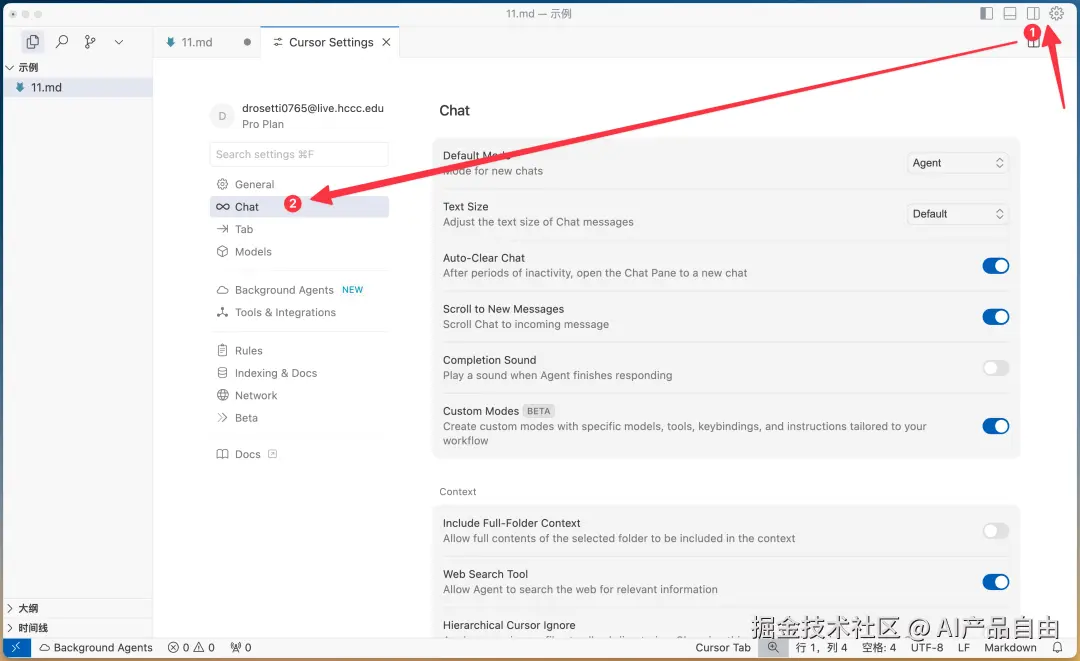Image resolution: width=1080 pixels, height=661 pixels.
Task: Toggle the primary sidebar layout icon
Action: 986,13
